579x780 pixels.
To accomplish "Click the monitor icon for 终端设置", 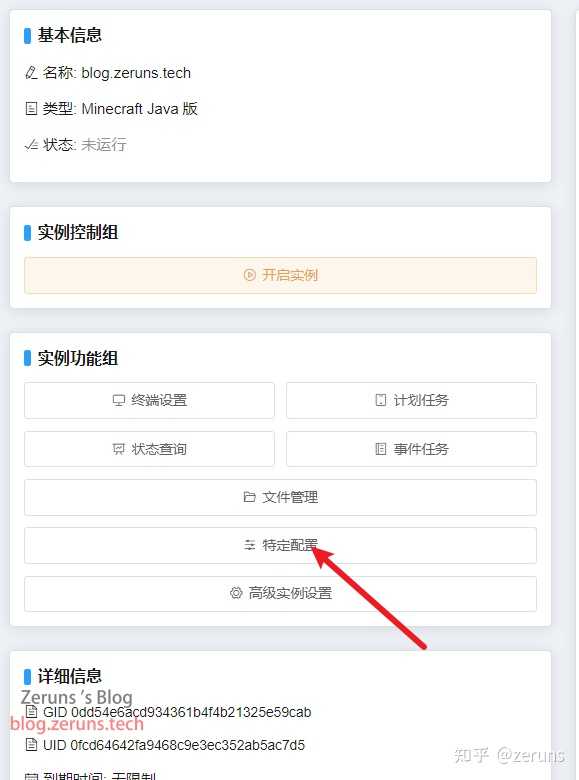I will (x=118, y=400).
